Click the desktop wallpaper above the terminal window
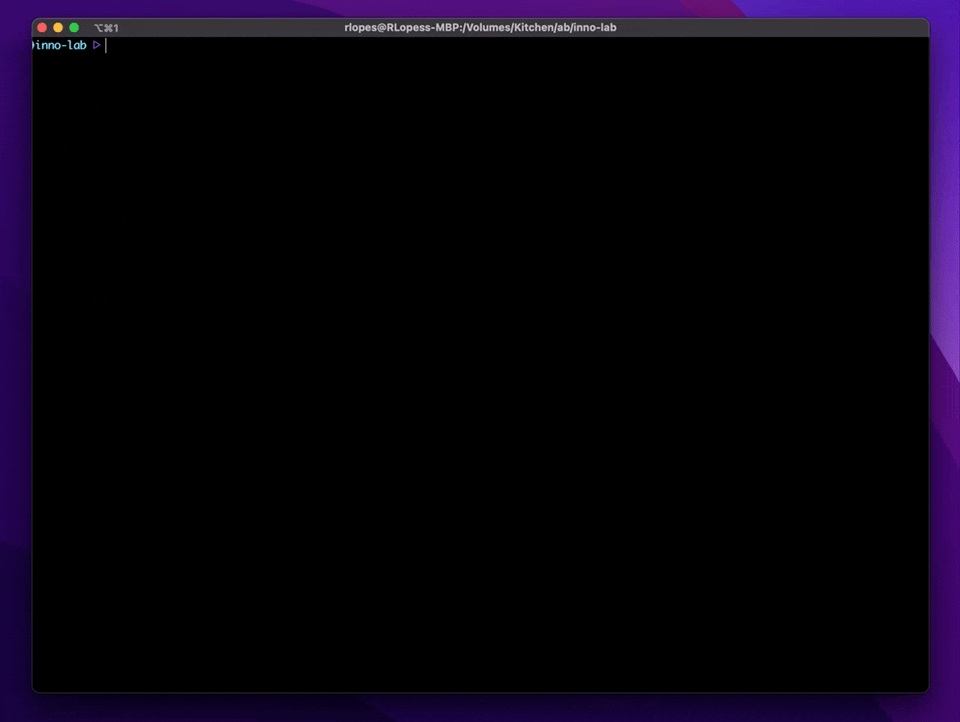Viewport: 960px width, 722px height. point(480,8)
